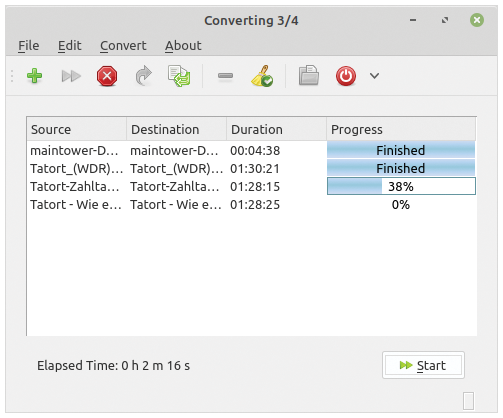Click the red power shutdown icon
This screenshot has width=503, height=418.
(346, 76)
